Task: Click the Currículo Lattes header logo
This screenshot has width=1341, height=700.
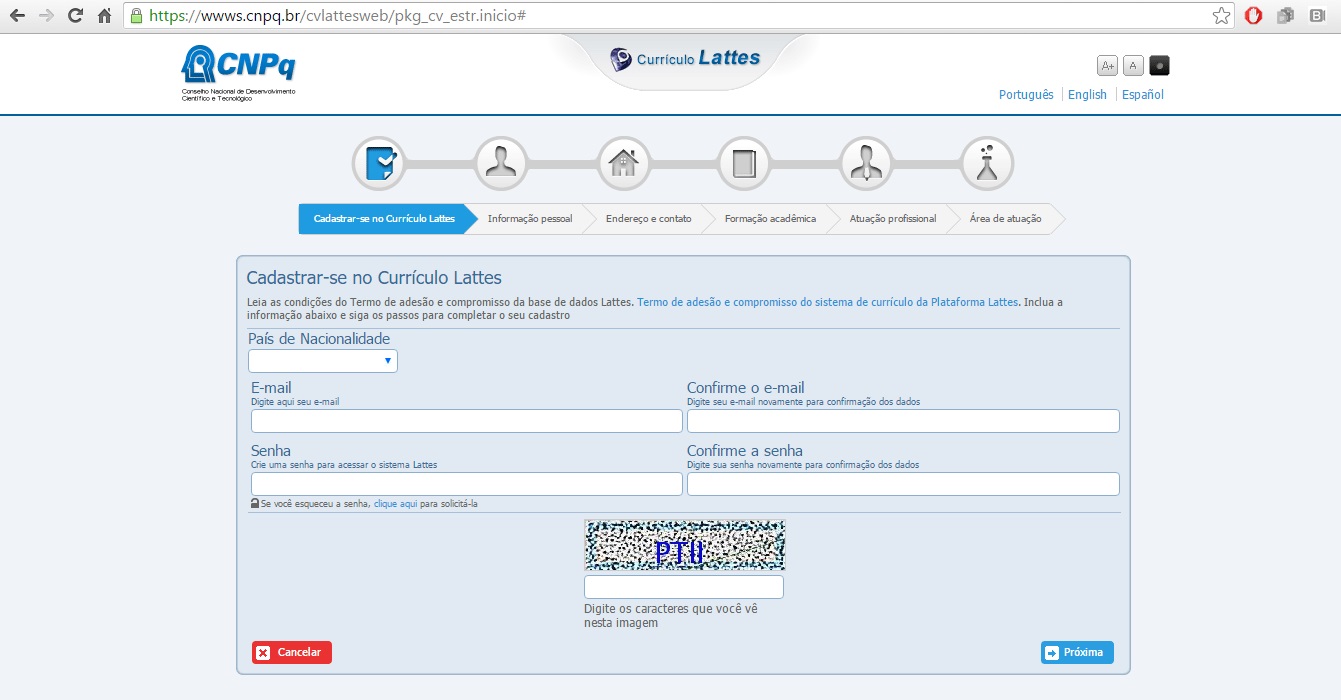Action: click(x=686, y=59)
